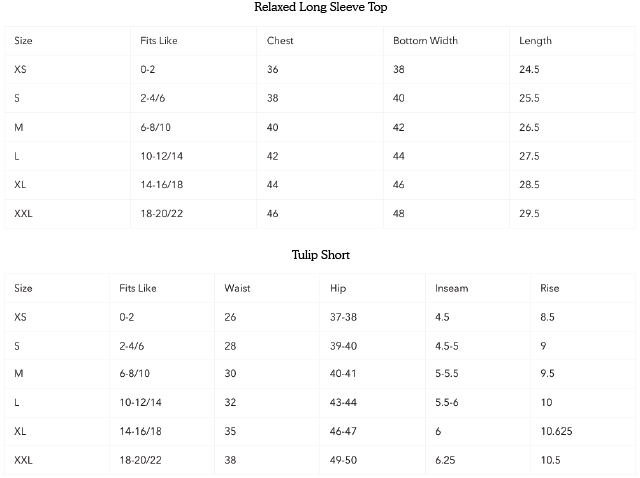Click the "Relaxed Long Sleeve Top" heading
This screenshot has height=478, width=640.
coord(320,8)
